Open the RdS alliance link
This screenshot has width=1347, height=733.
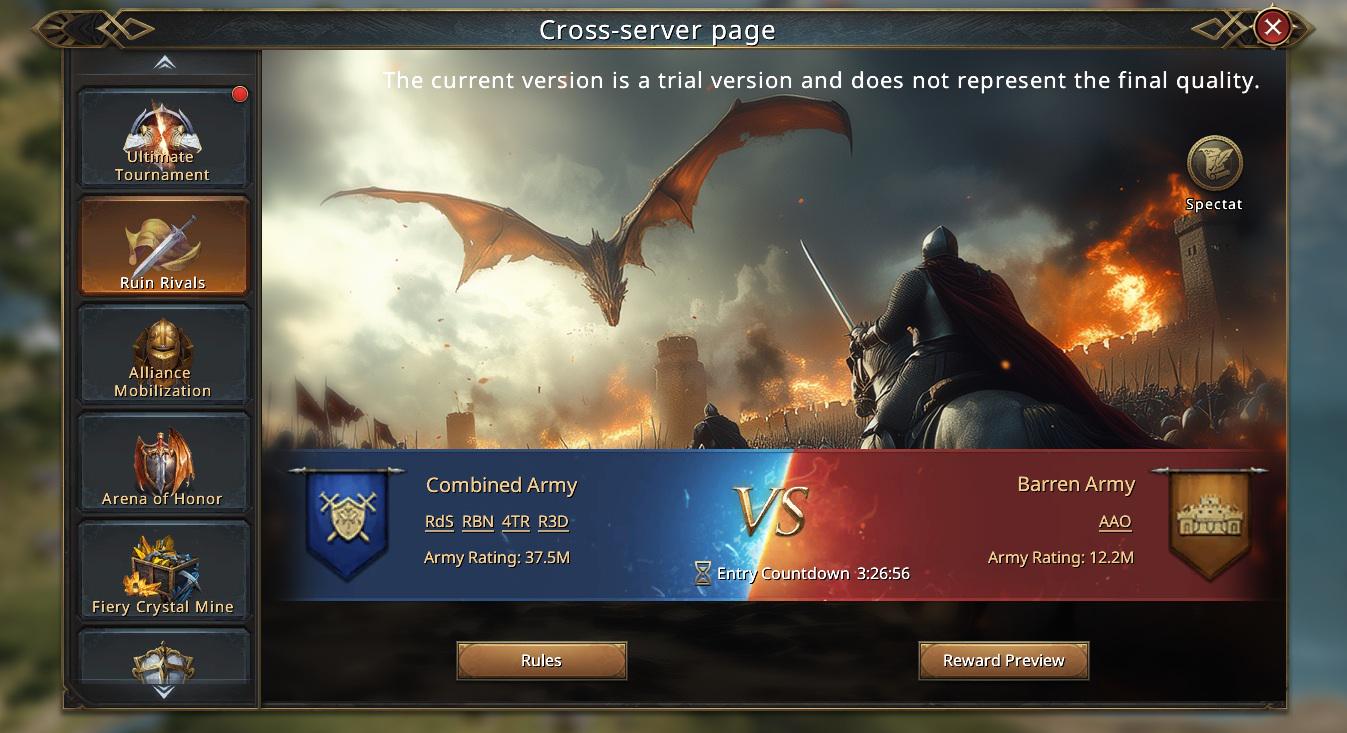point(439,522)
